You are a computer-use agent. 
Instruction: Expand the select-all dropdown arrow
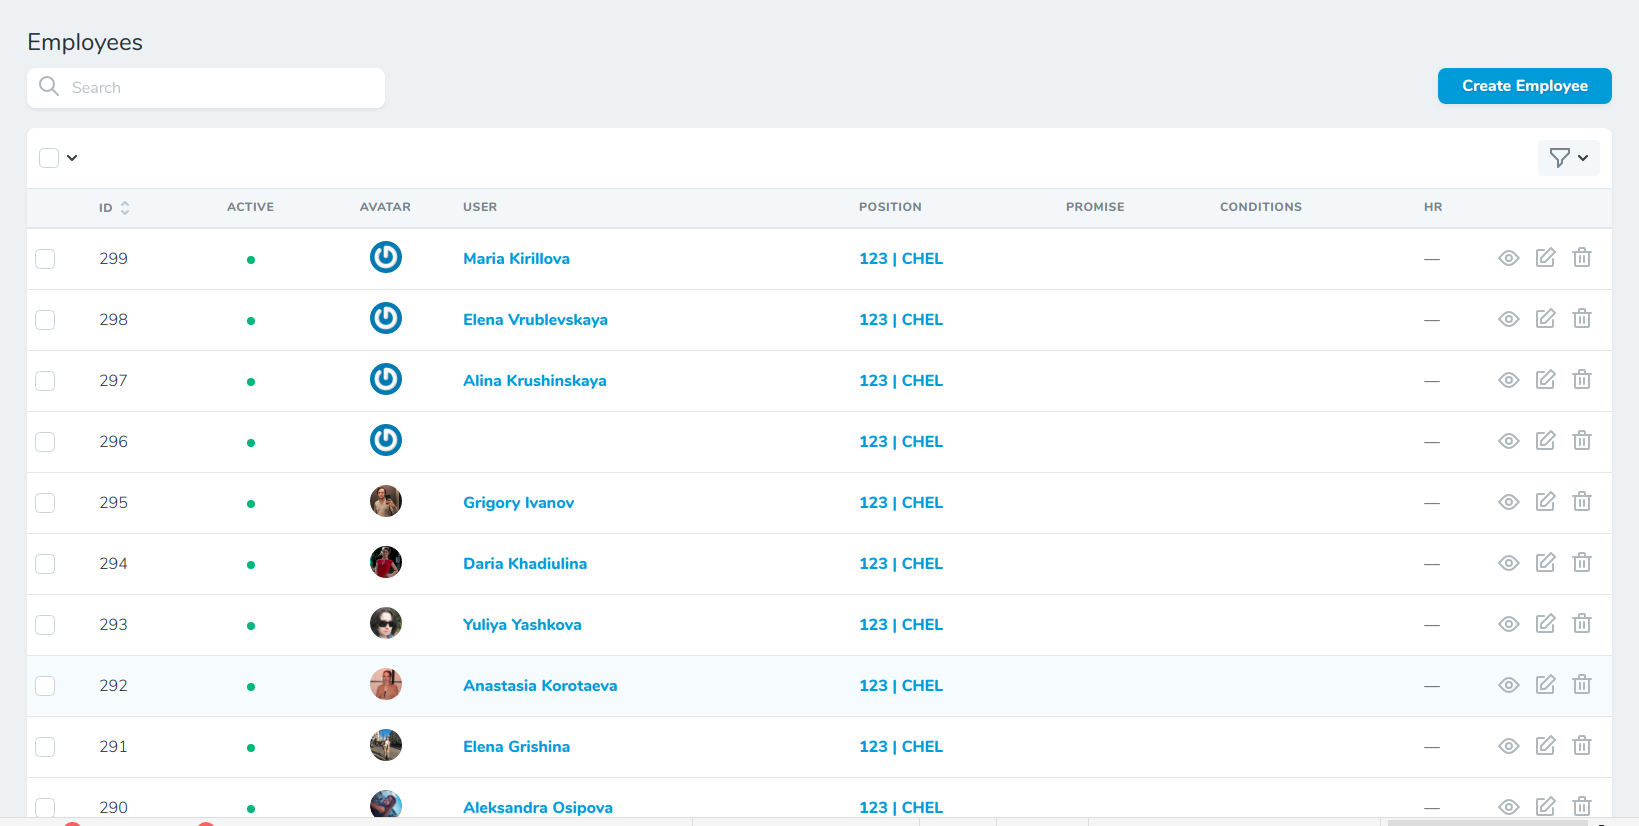click(x=72, y=158)
